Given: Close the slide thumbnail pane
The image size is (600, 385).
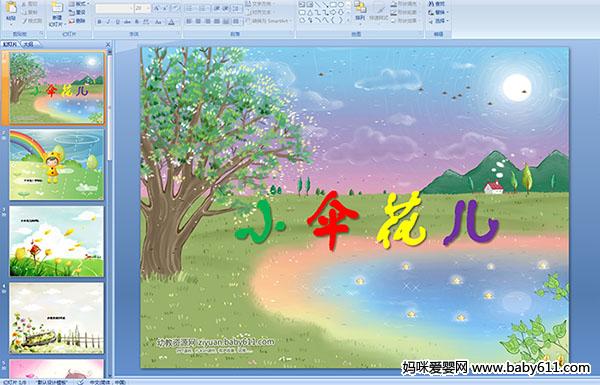Looking at the screenshot, I should [x=108, y=44].
